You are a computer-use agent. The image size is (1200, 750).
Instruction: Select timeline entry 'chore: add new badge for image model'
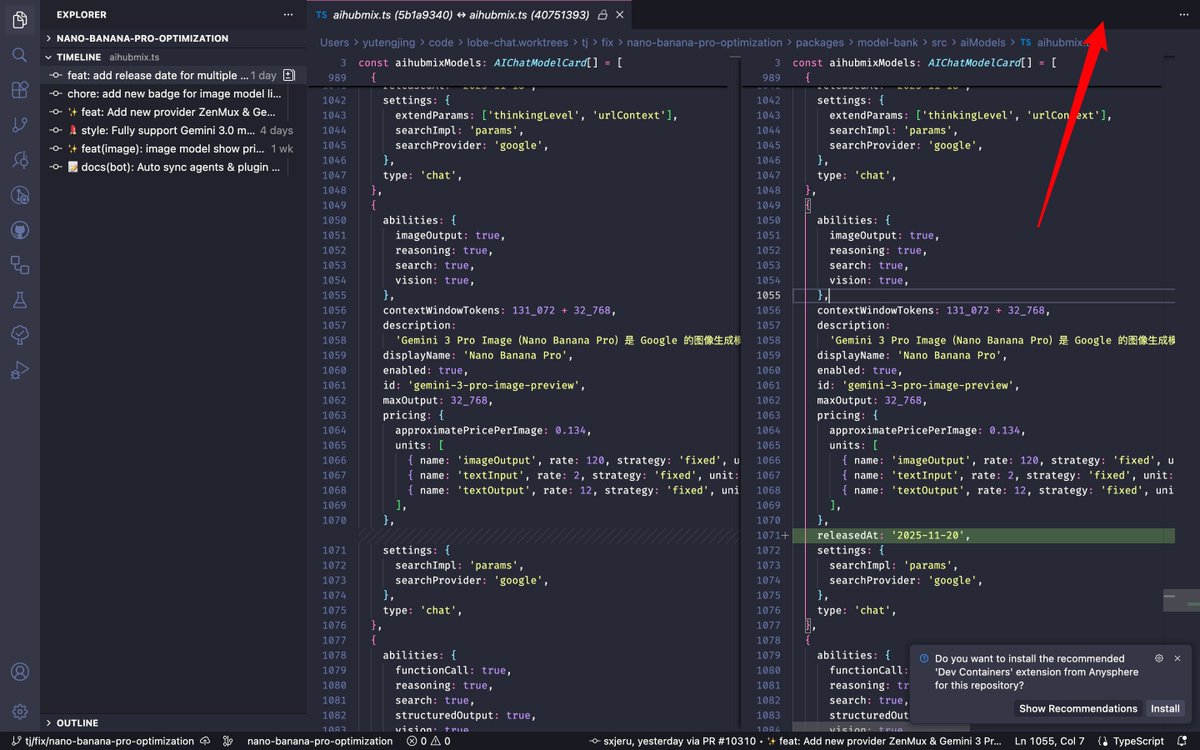coord(172,93)
